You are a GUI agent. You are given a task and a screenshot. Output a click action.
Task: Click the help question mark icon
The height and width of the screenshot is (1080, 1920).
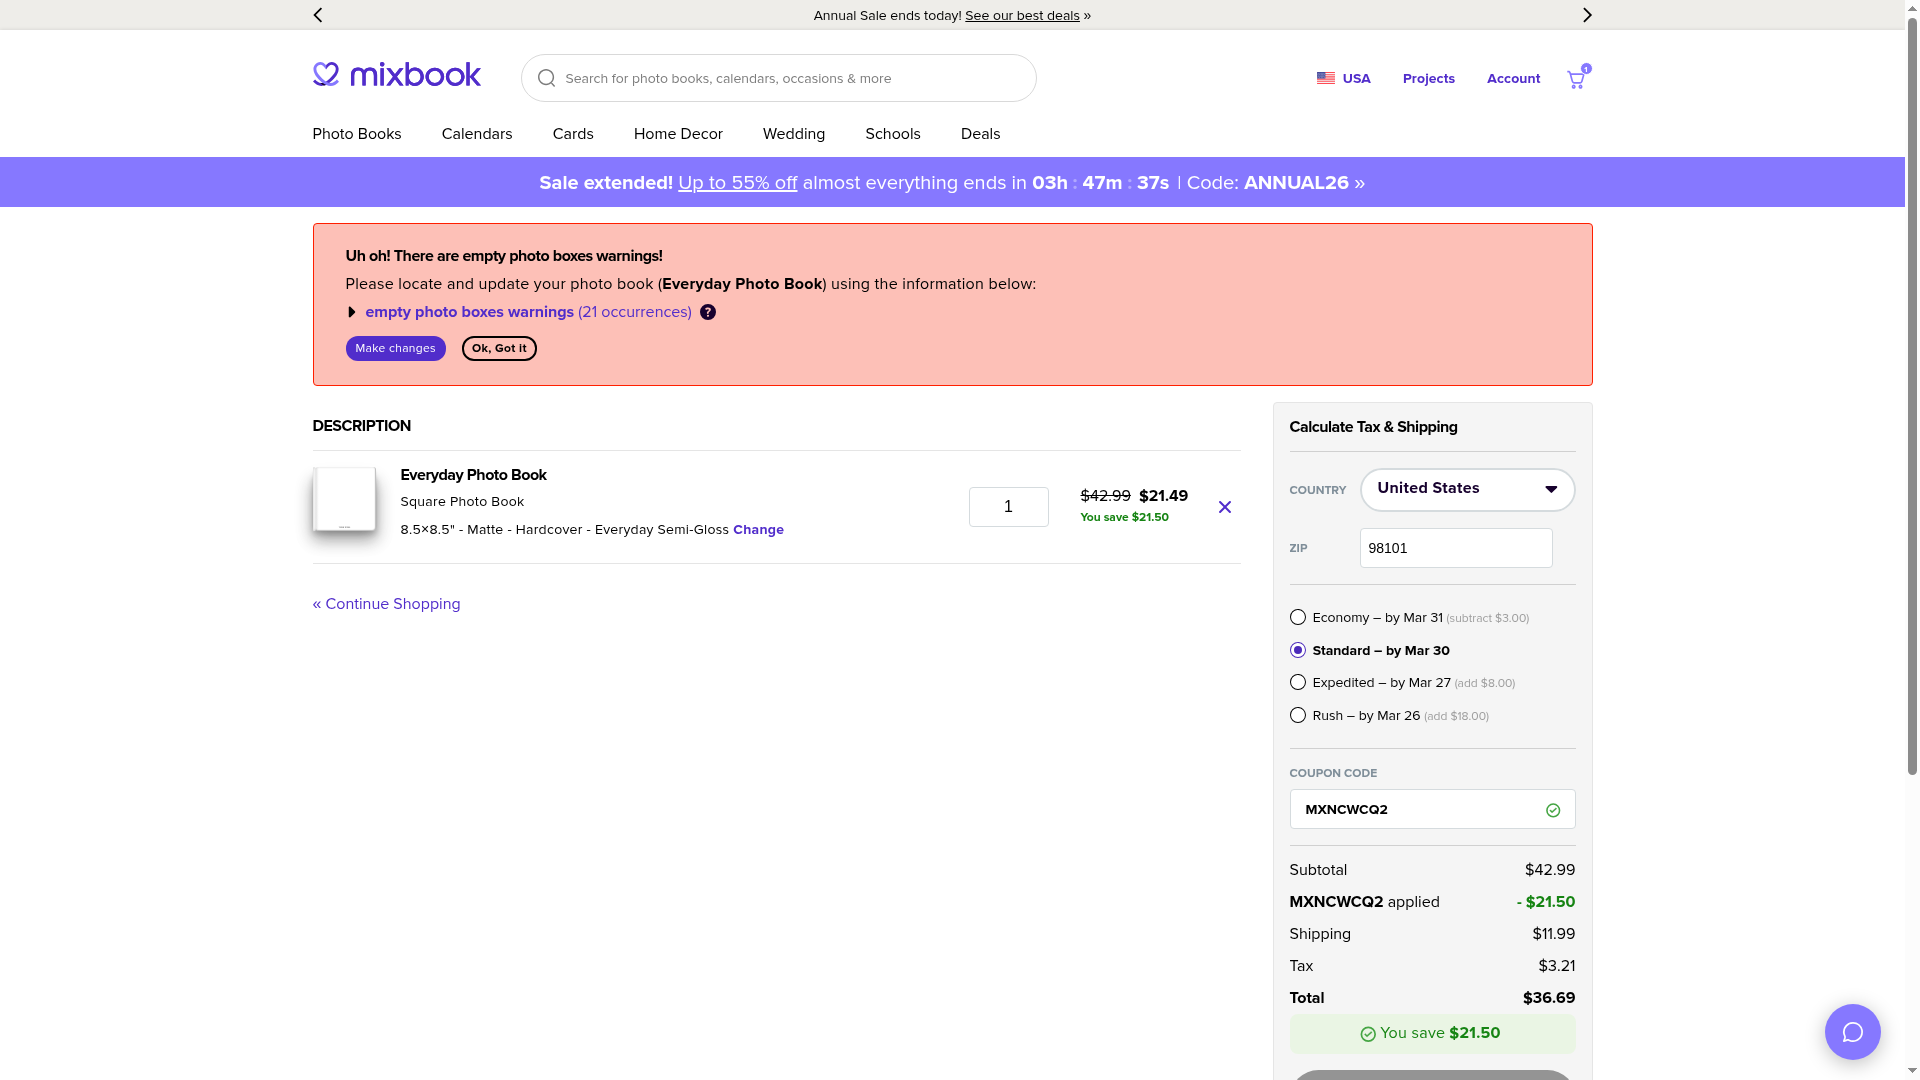click(708, 312)
